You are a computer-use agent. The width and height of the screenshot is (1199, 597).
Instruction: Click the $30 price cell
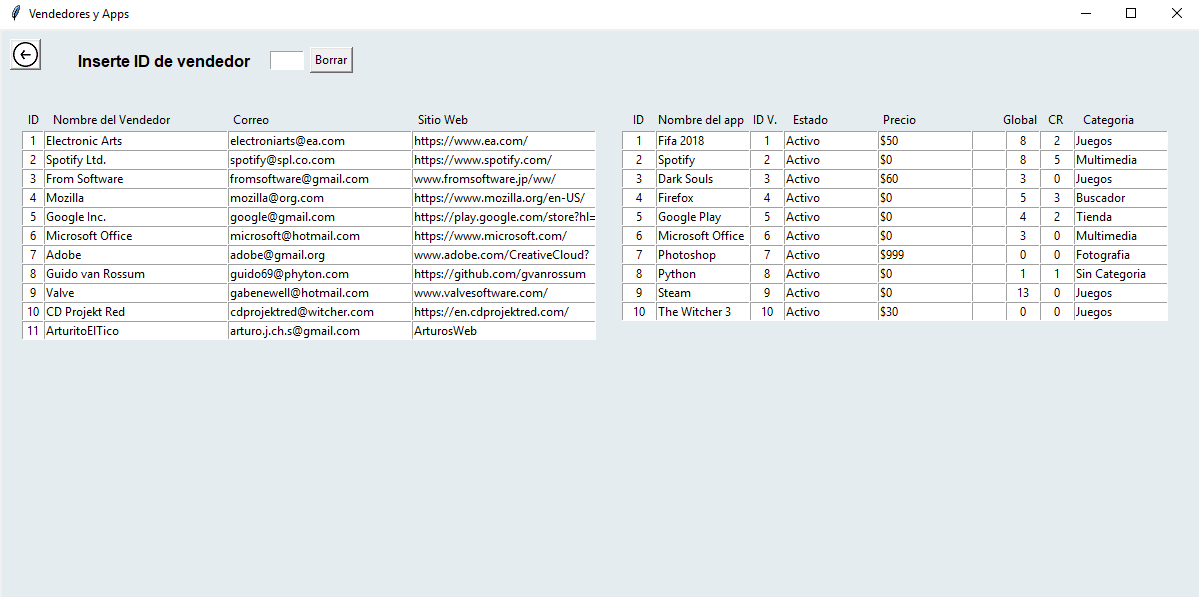pyautogui.click(x=925, y=312)
